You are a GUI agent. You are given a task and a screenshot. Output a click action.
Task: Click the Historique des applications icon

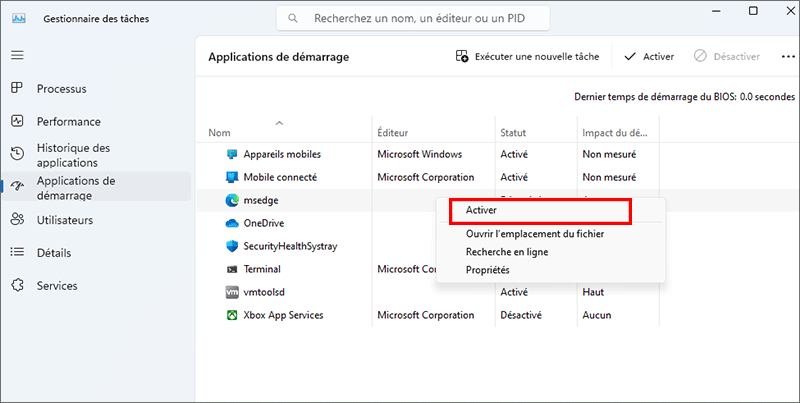pyautogui.click(x=17, y=154)
